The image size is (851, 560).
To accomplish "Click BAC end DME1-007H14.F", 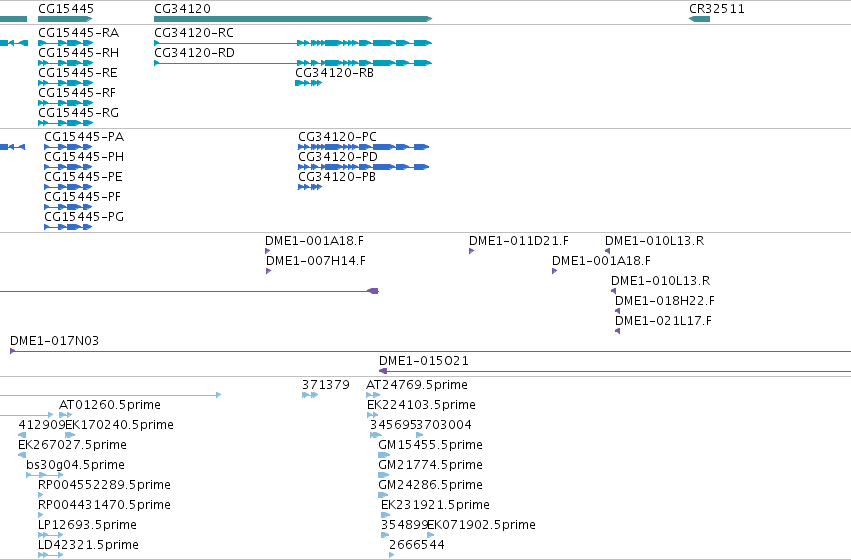I will 316,261.
